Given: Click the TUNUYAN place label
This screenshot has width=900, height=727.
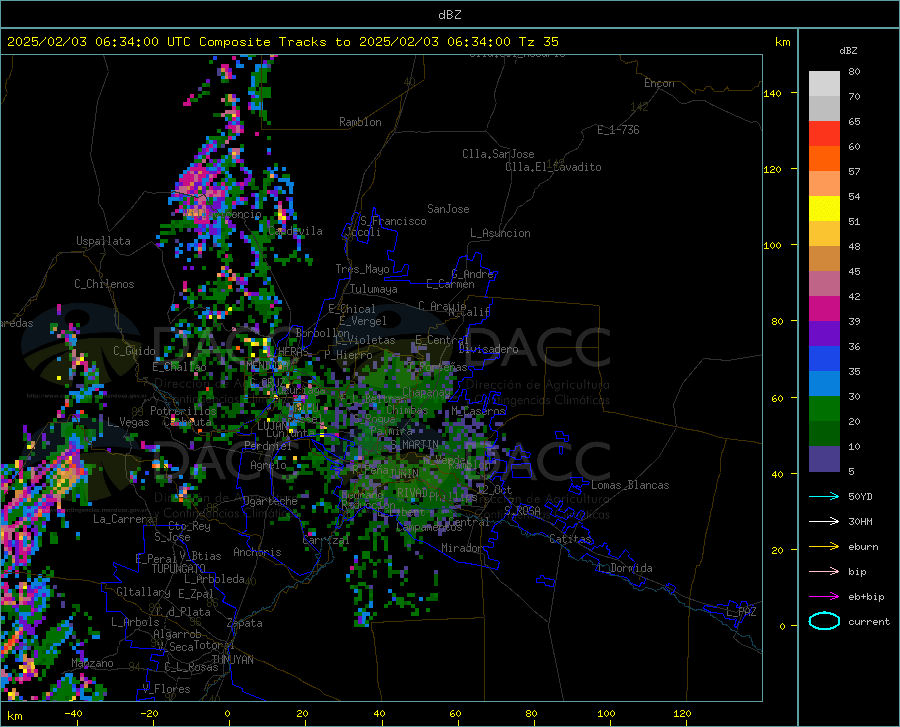Looking at the screenshot, I should [232, 660].
